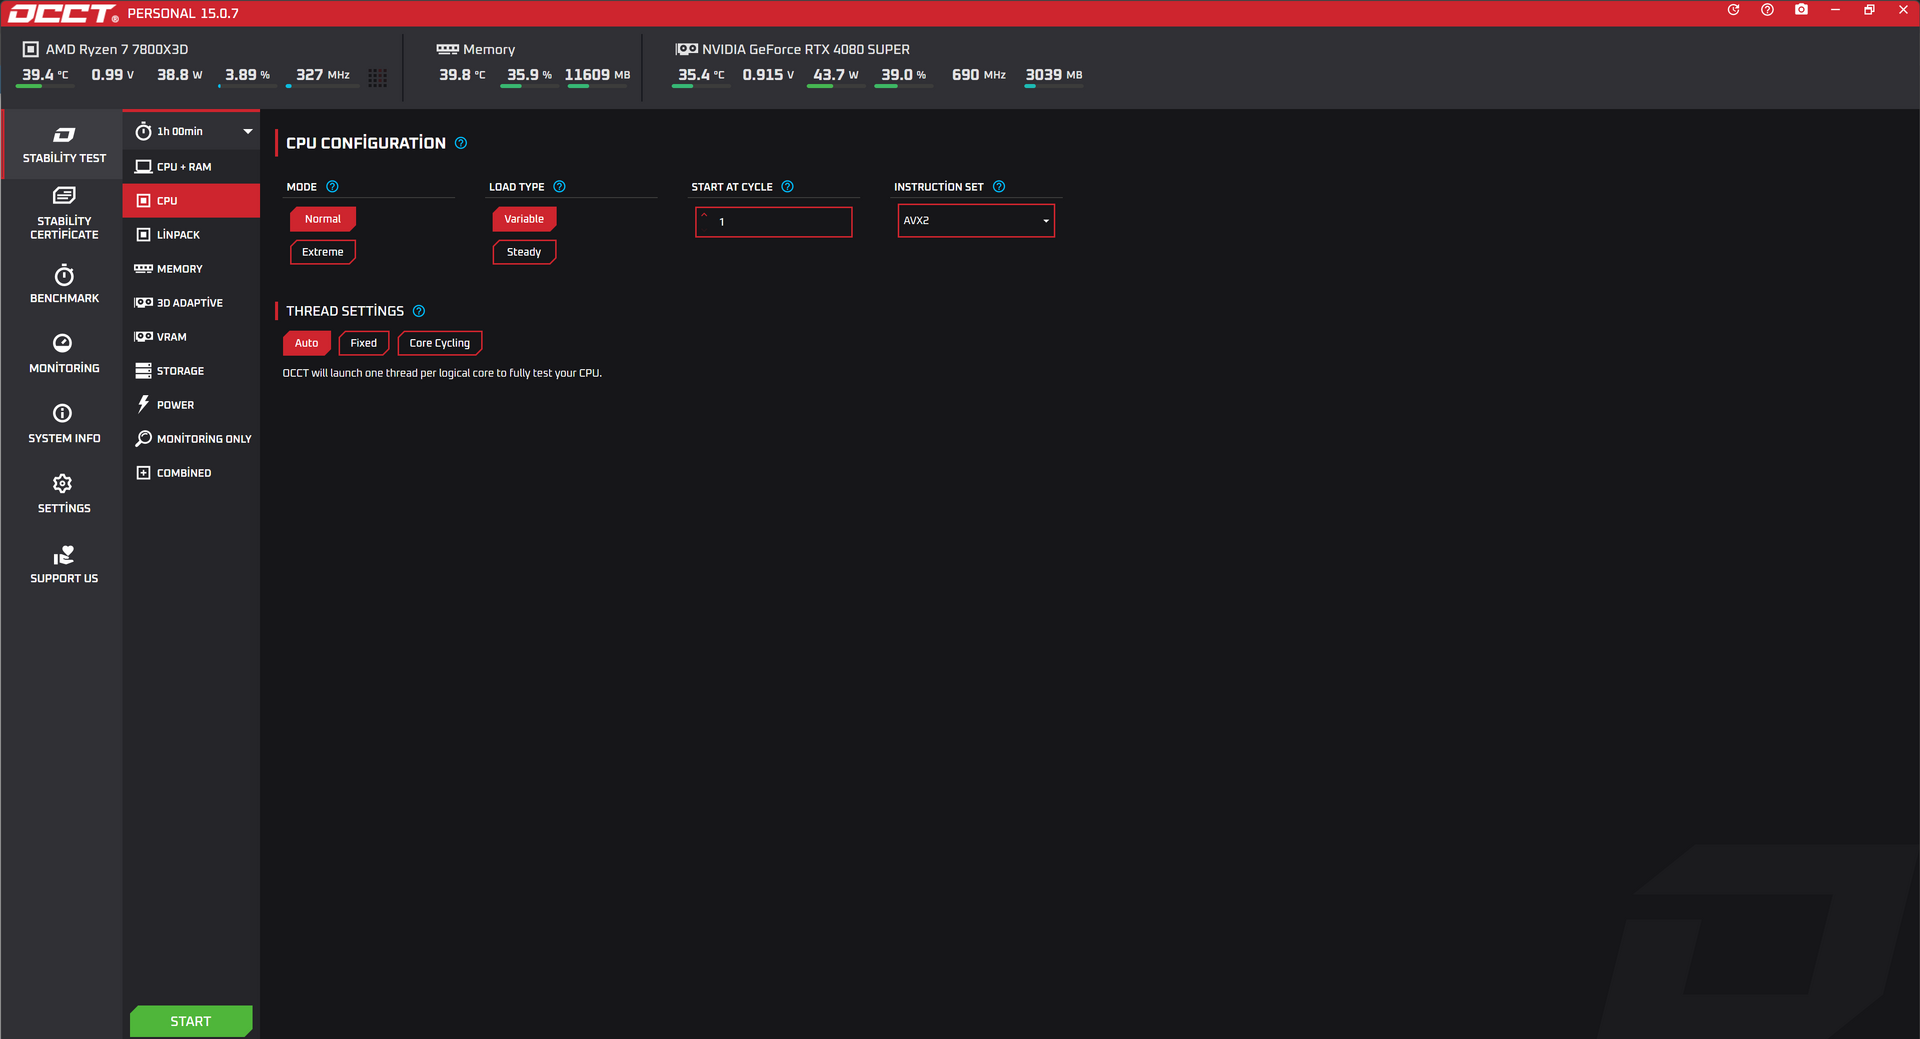Set thread settings to Auto
The height and width of the screenshot is (1039, 1920).
[306, 343]
